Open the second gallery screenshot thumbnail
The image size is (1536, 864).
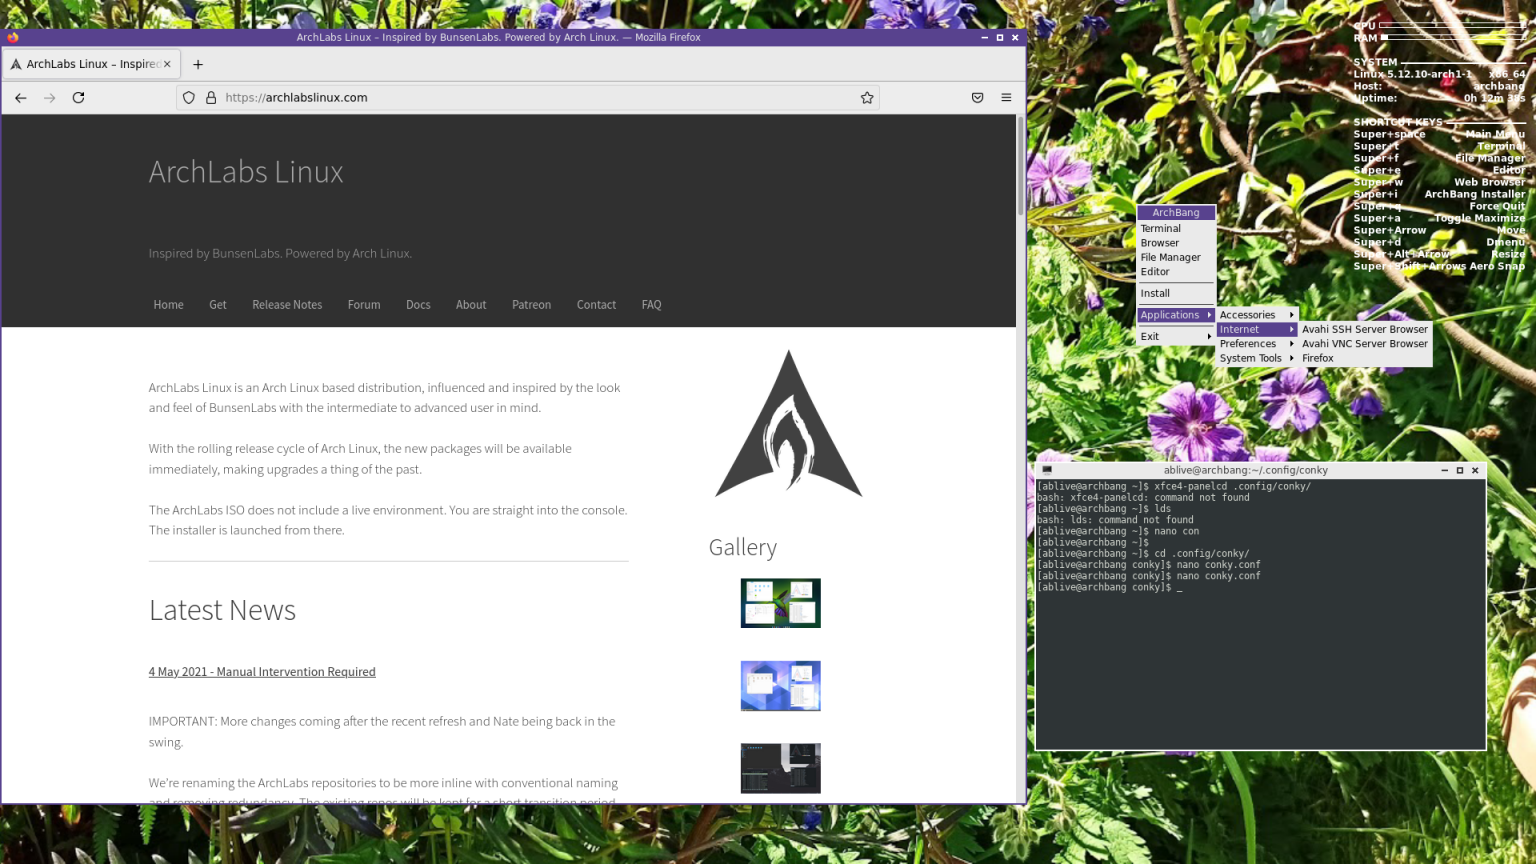click(x=780, y=686)
